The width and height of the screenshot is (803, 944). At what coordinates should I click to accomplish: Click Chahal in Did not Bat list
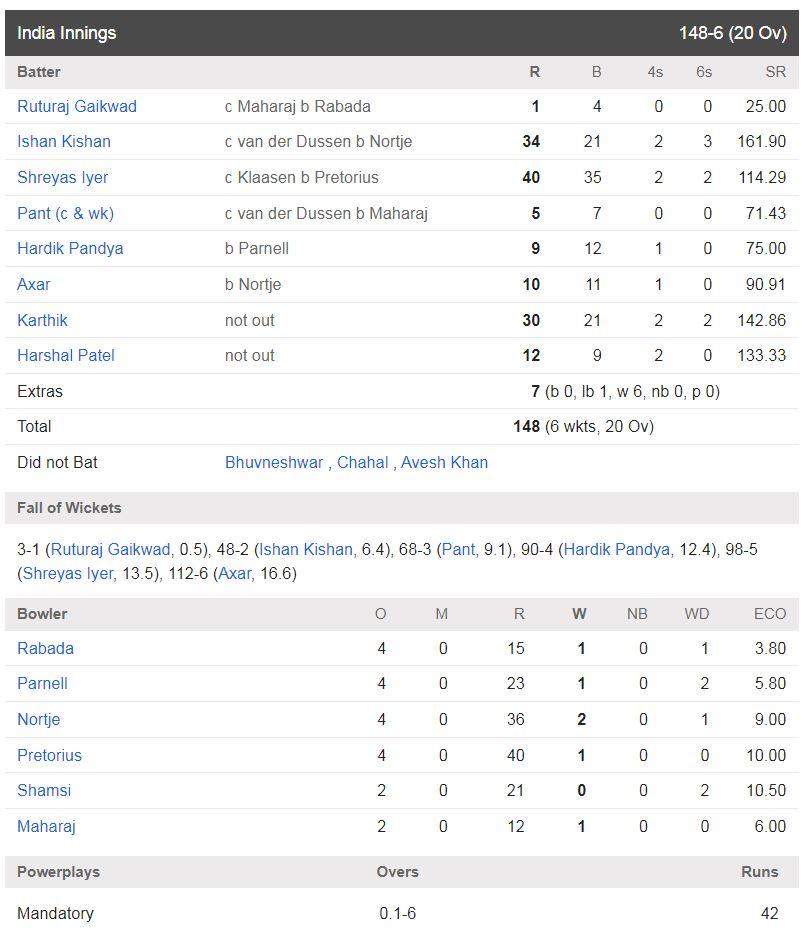tap(362, 462)
